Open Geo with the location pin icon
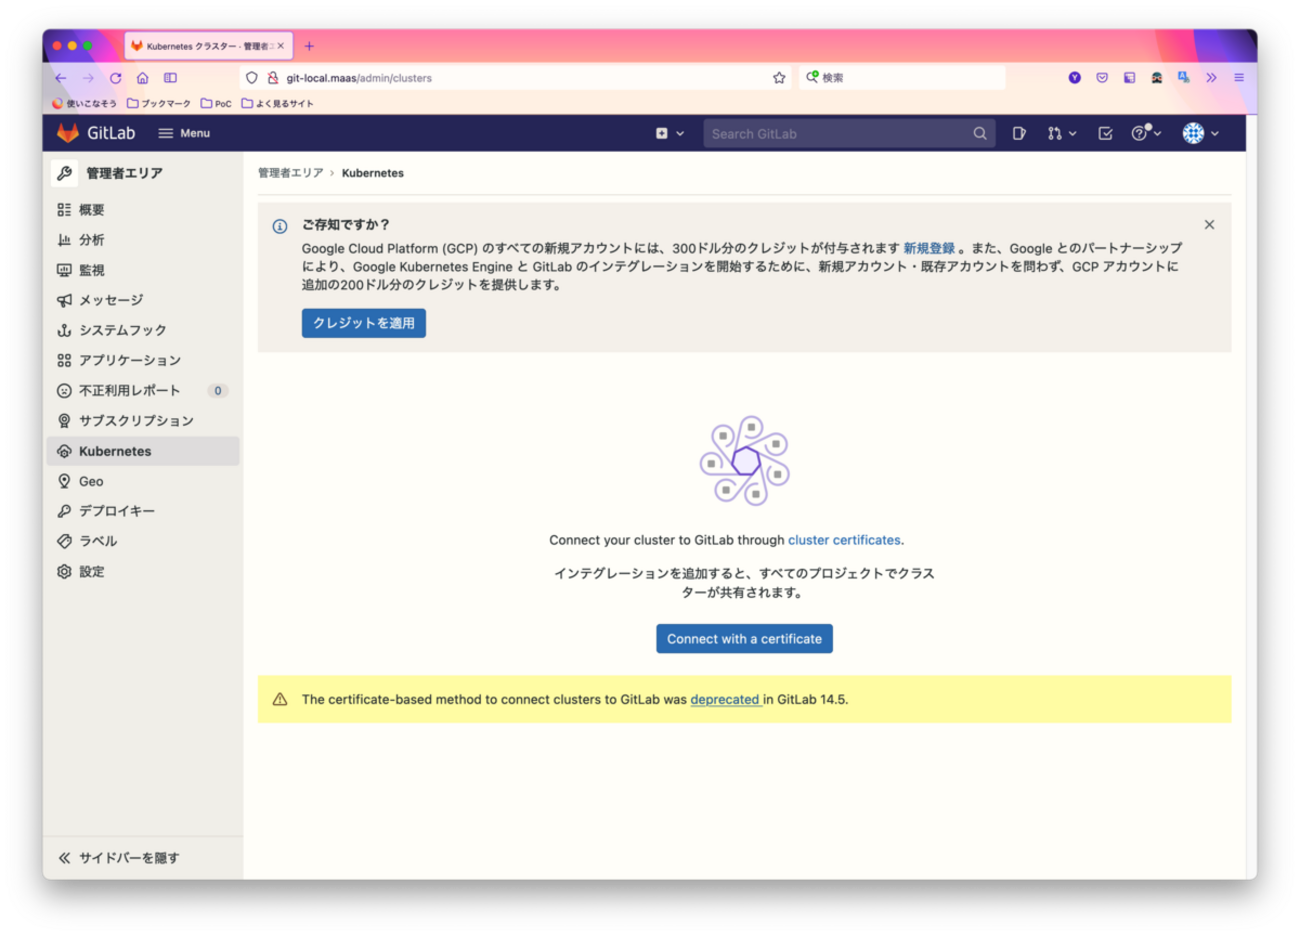 64,481
